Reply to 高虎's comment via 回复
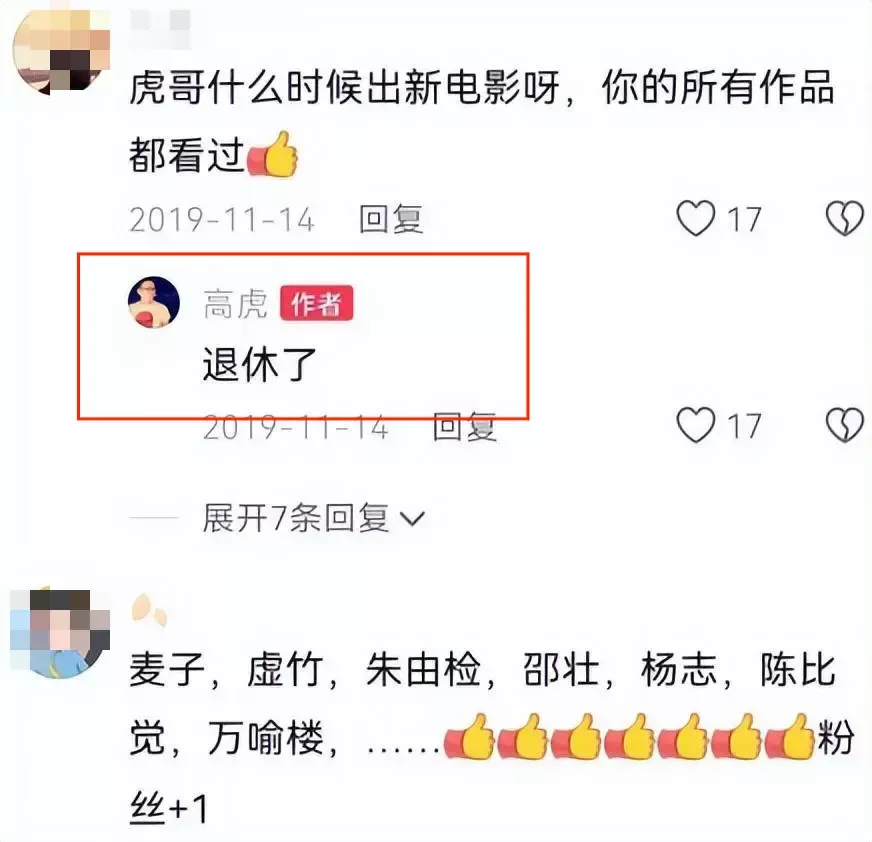Image resolution: width=872 pixels, height=842 pixels. [x=465, y=427]
